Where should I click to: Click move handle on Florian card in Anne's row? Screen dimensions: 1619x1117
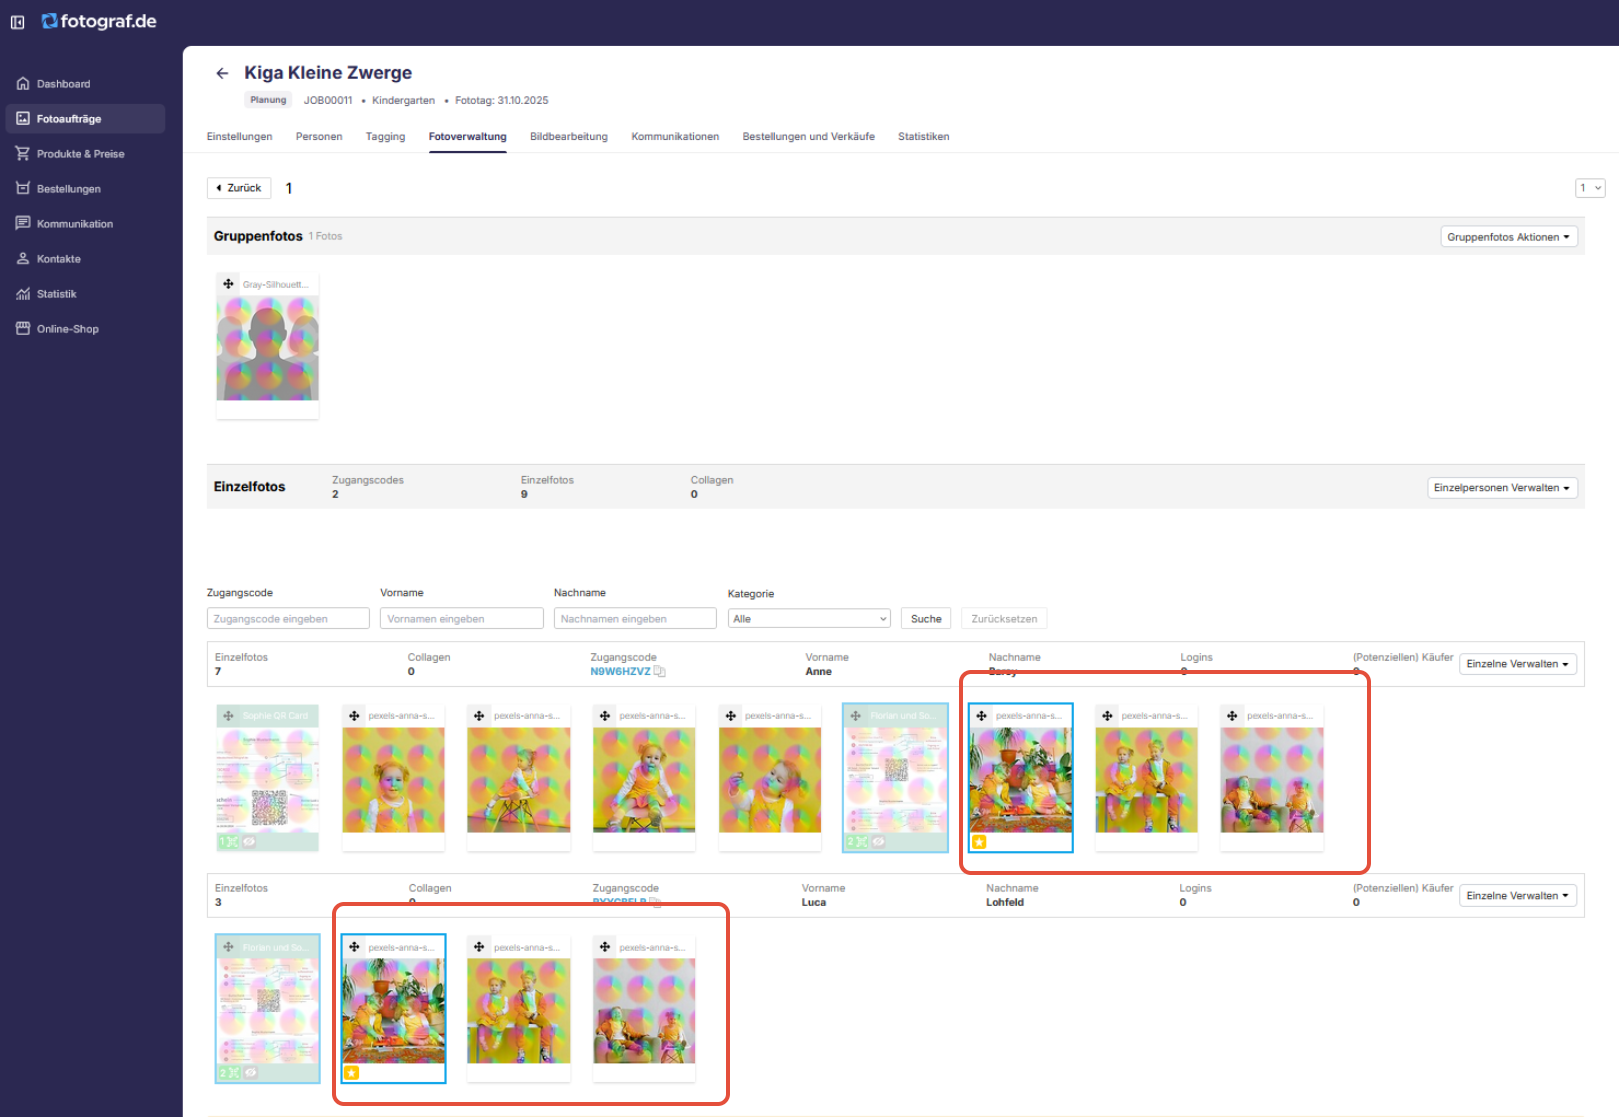[856, 716]
